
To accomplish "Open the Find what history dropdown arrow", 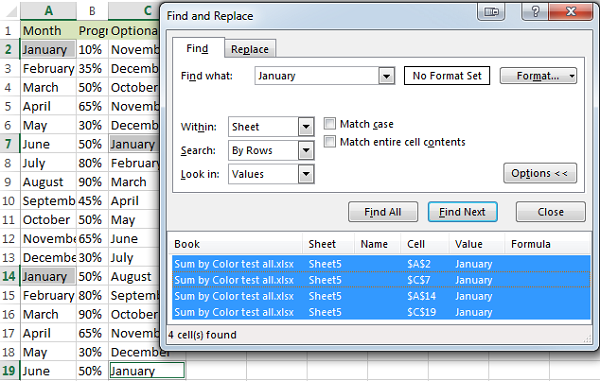I will [x=386, y=76].
